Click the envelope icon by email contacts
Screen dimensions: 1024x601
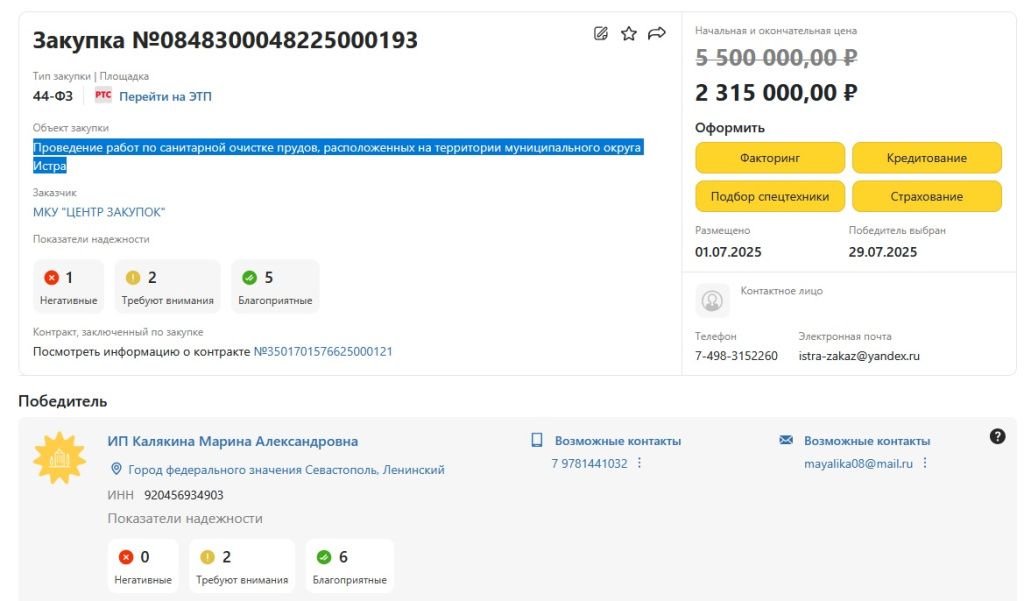tap(785, 440)
